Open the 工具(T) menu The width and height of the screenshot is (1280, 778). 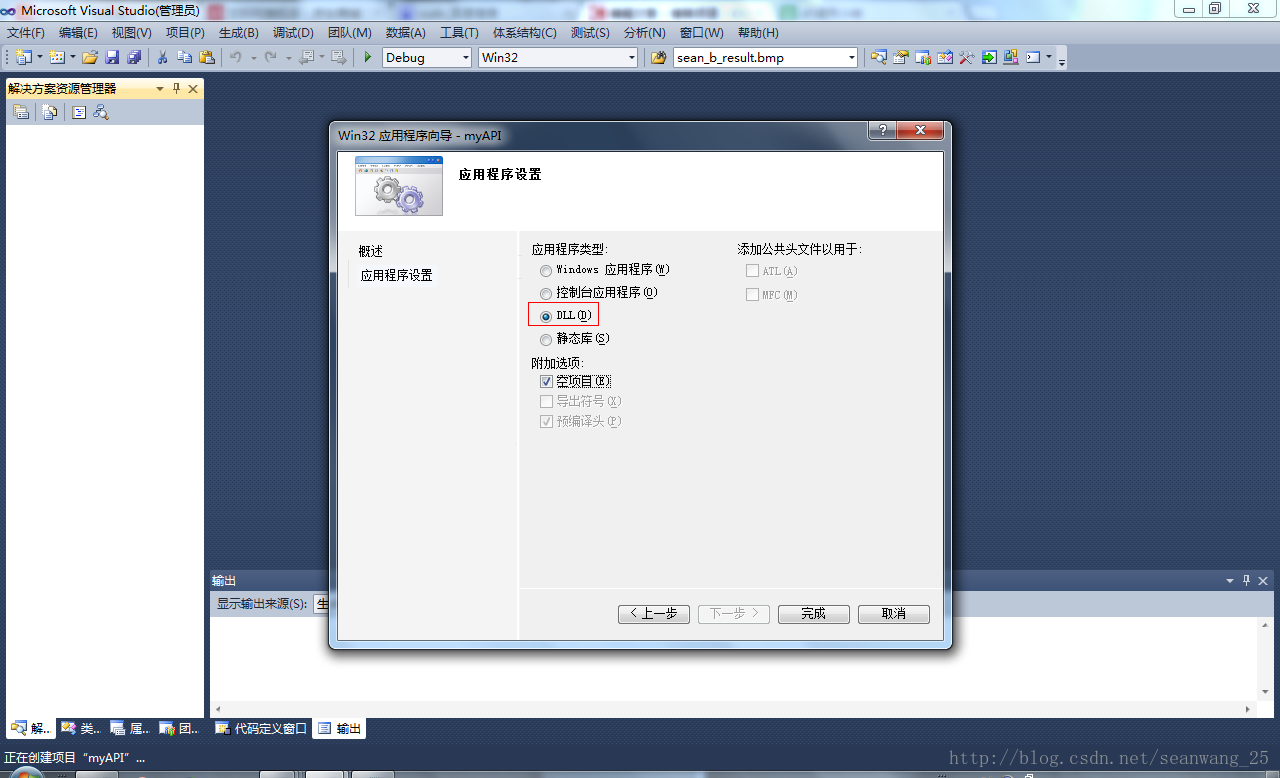[459, 33]
